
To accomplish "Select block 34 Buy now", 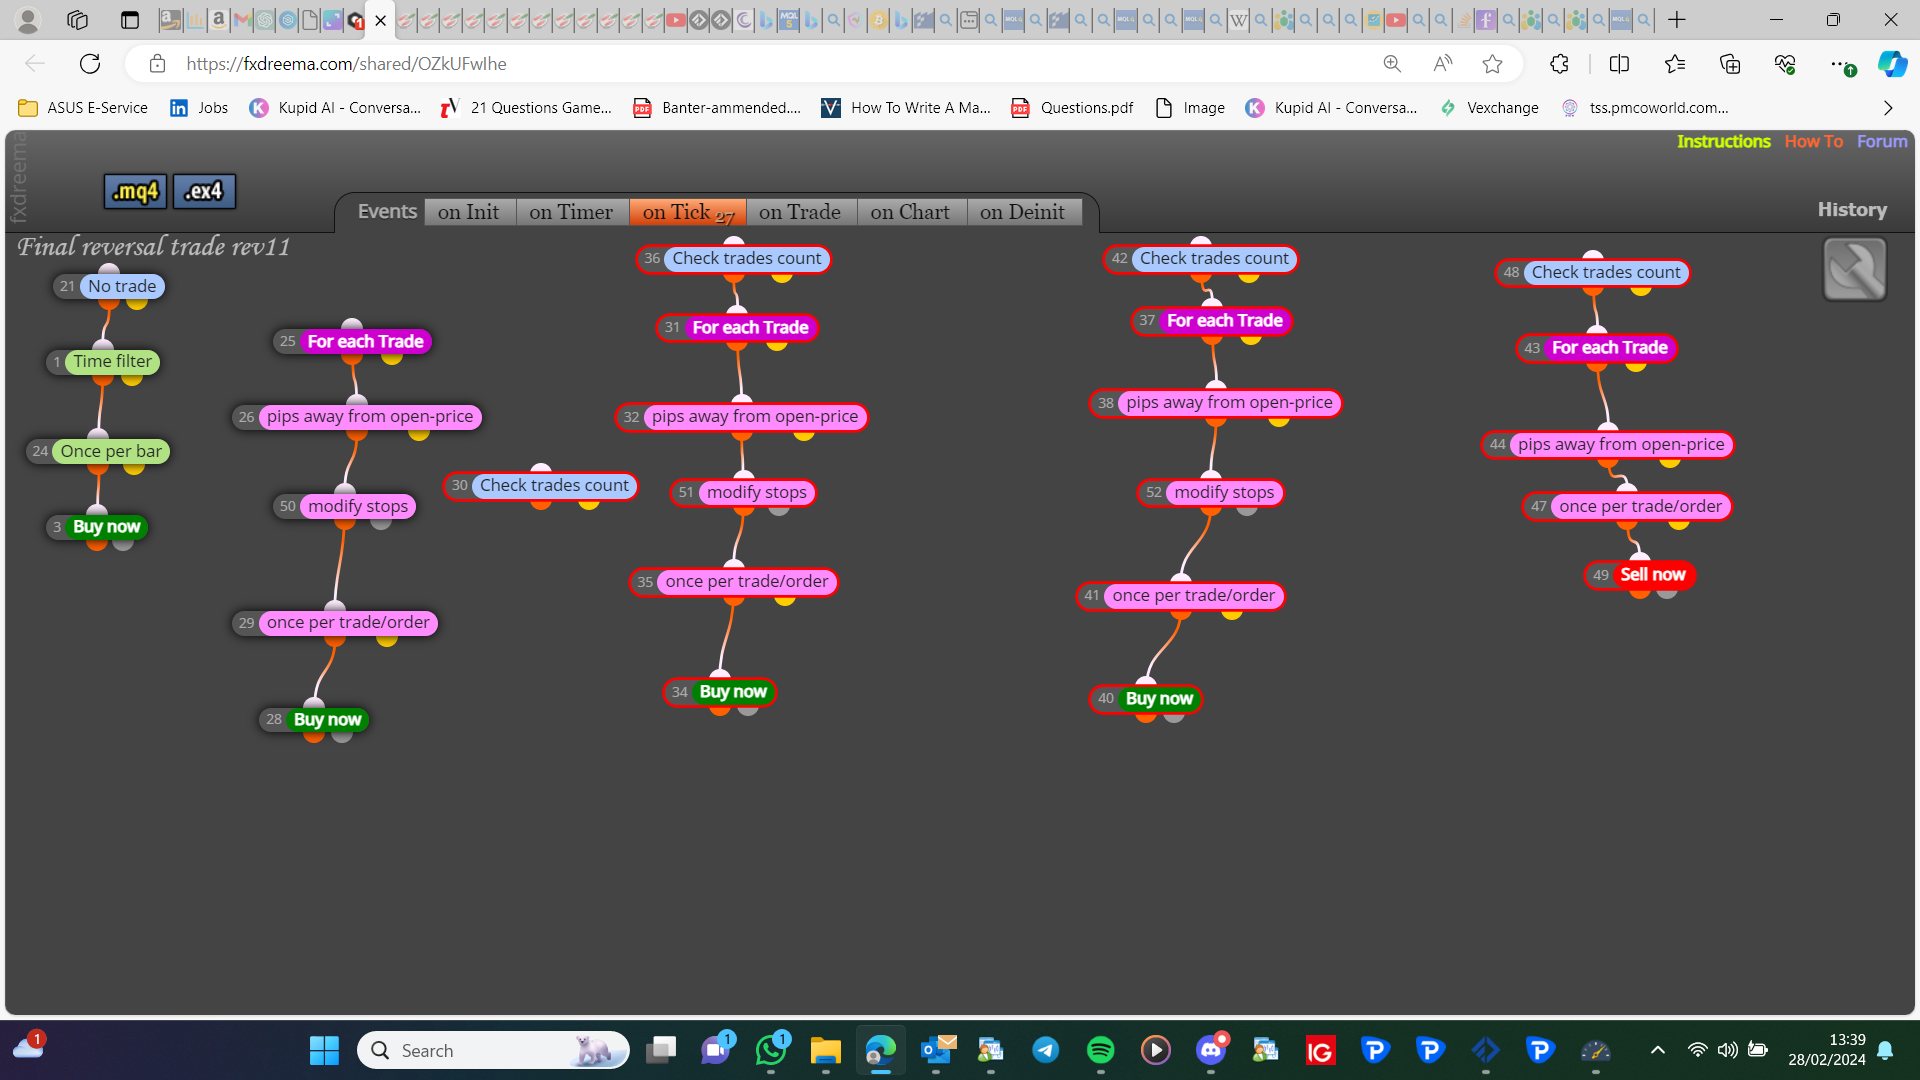I will pyautogui.click(x=720, y=692).
